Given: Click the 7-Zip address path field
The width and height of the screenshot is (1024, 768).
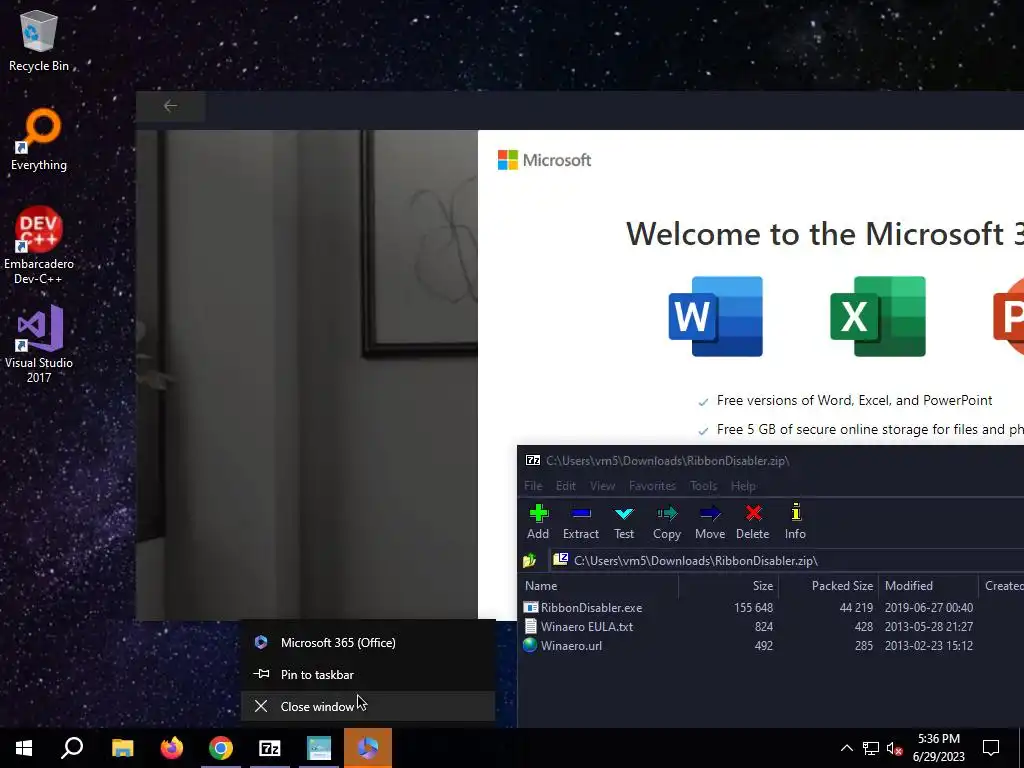Looking at the screenshot, I should tap(787, 560).
